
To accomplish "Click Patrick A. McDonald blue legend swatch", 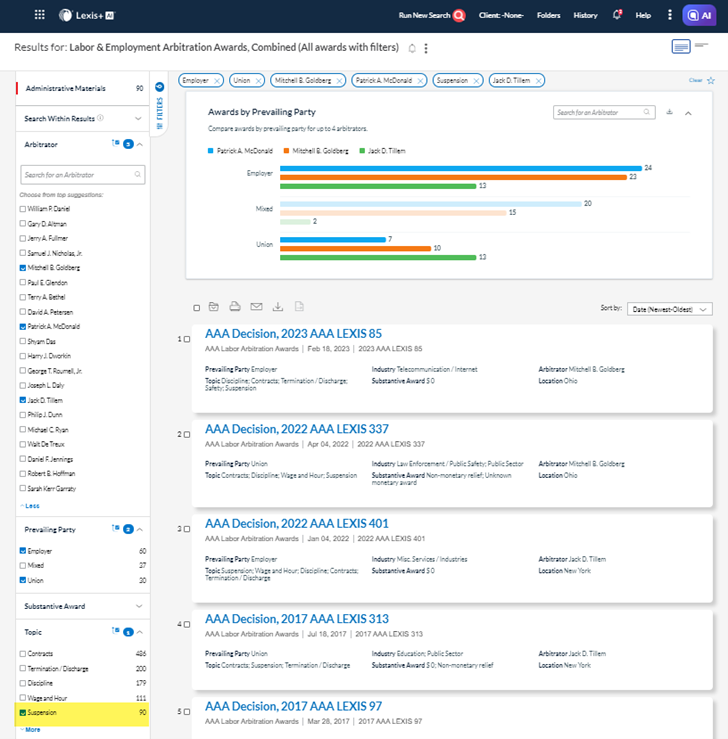I will pyautogui.click(x=211, y=151).
